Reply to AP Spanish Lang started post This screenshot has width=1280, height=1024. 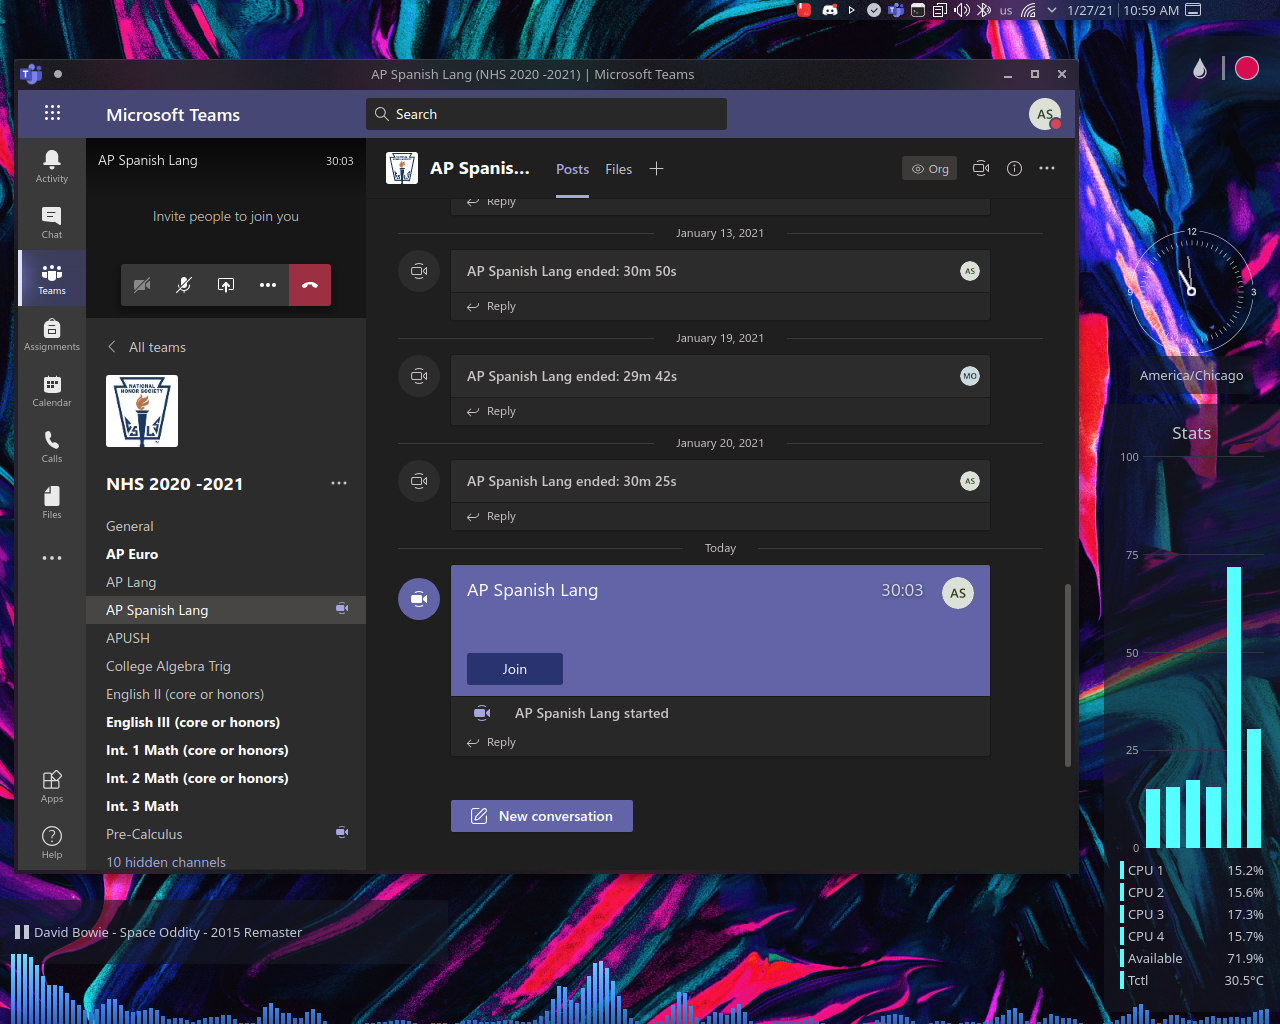[491, 742]
